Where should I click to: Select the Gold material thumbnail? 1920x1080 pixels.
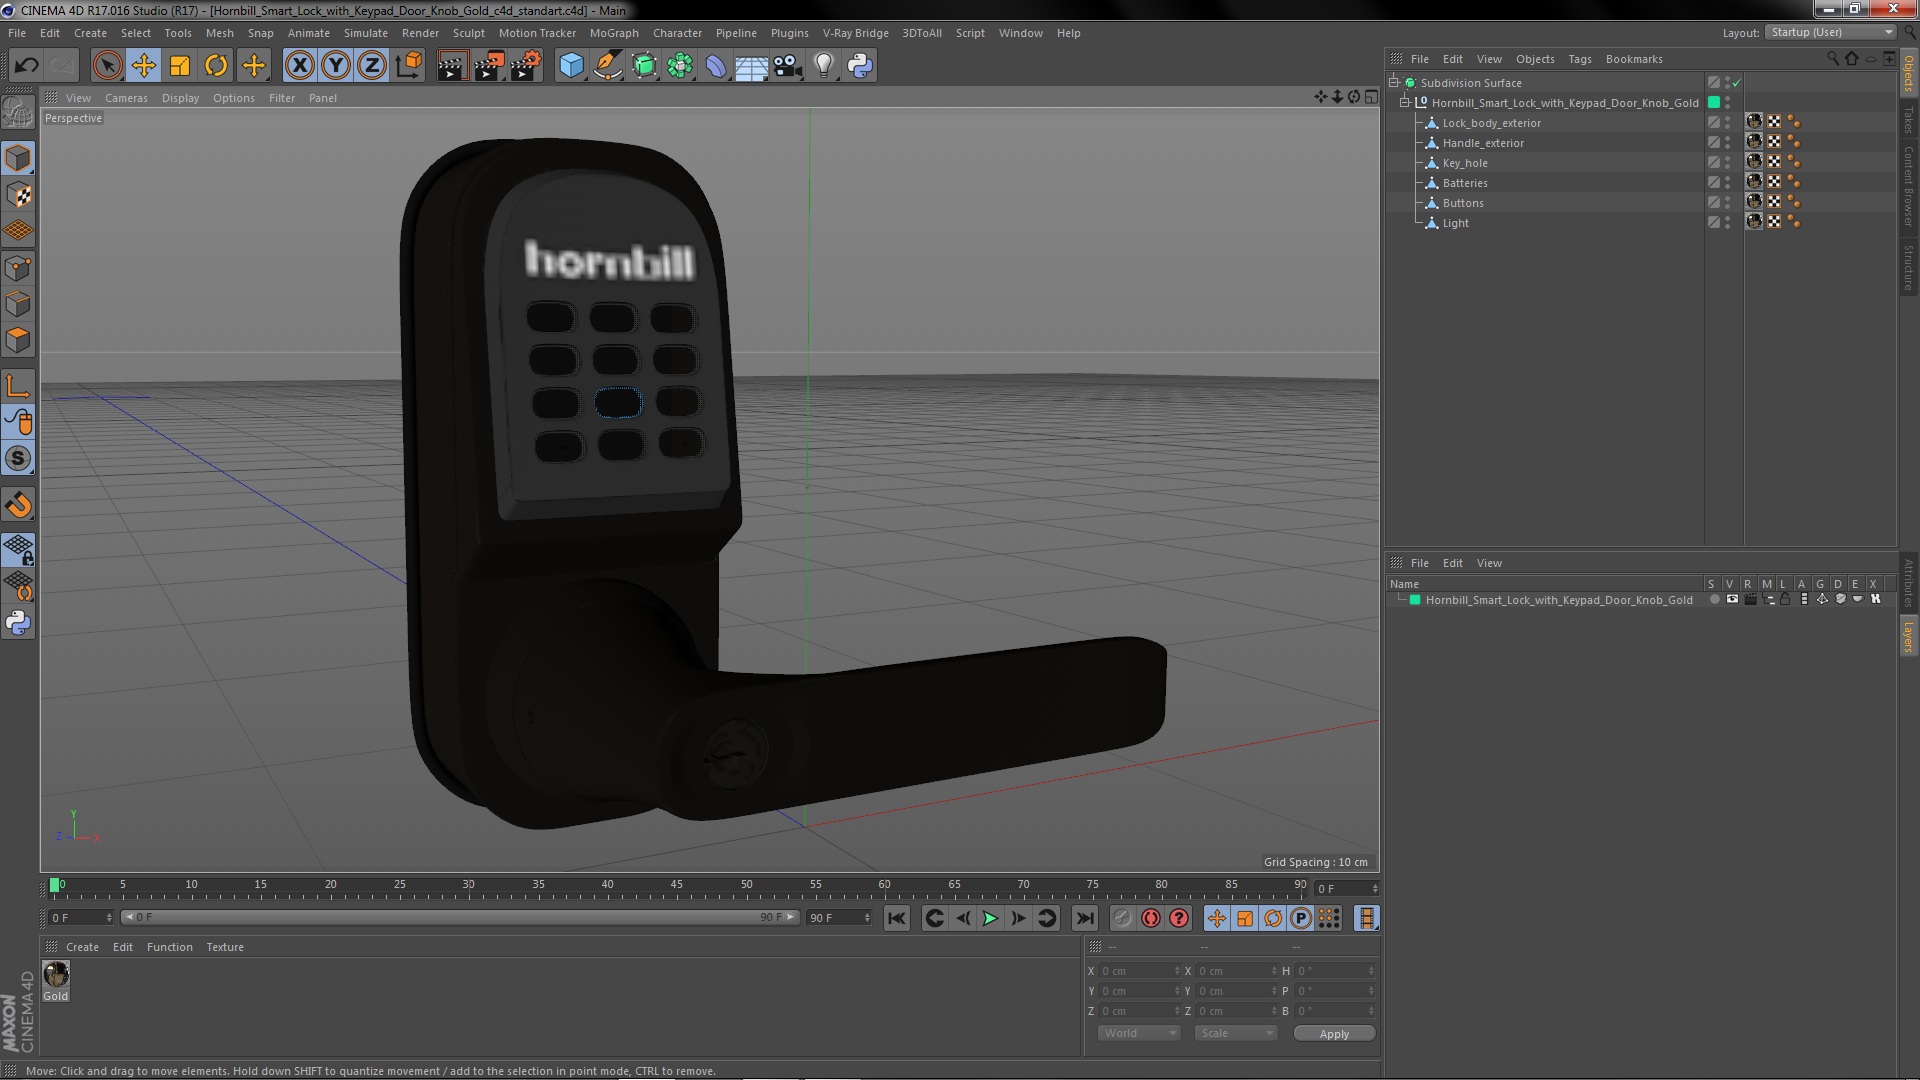pos(56,974)
